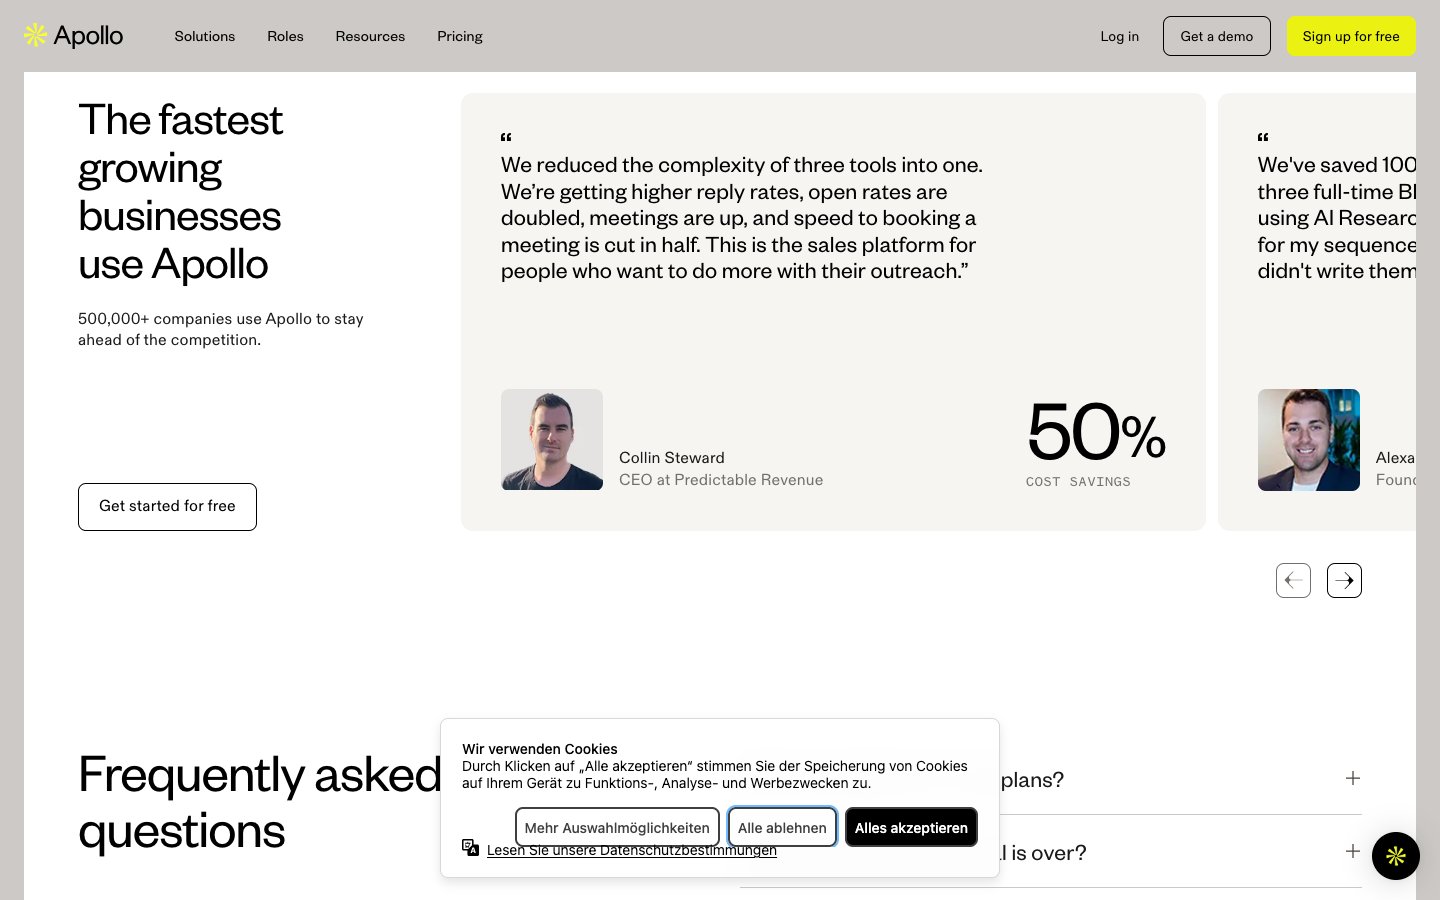Open the Solutions dropdown
This screenshot has width=1440, height=900.
[204, 36]
